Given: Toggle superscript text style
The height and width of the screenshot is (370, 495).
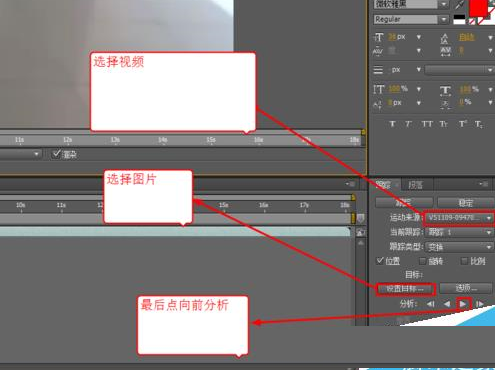Looking at the screenshot, I should point(463,124).
